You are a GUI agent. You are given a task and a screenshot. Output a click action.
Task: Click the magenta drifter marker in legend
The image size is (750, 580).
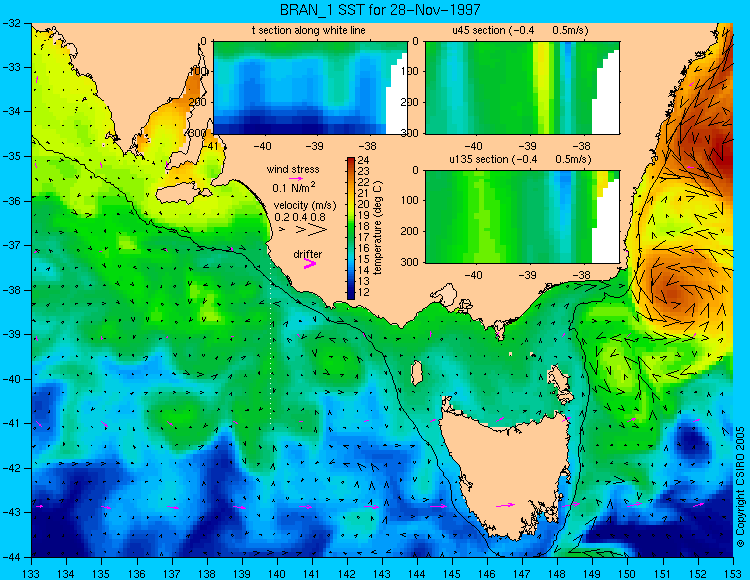pyautogui.click(x=310, y=264)
